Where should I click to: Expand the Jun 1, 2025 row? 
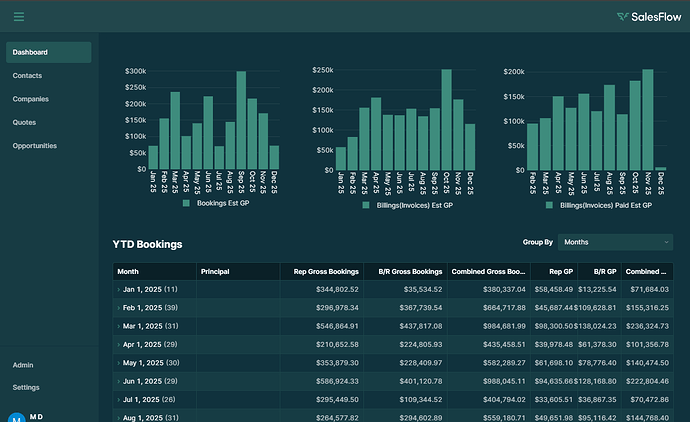tap(119, 381)
